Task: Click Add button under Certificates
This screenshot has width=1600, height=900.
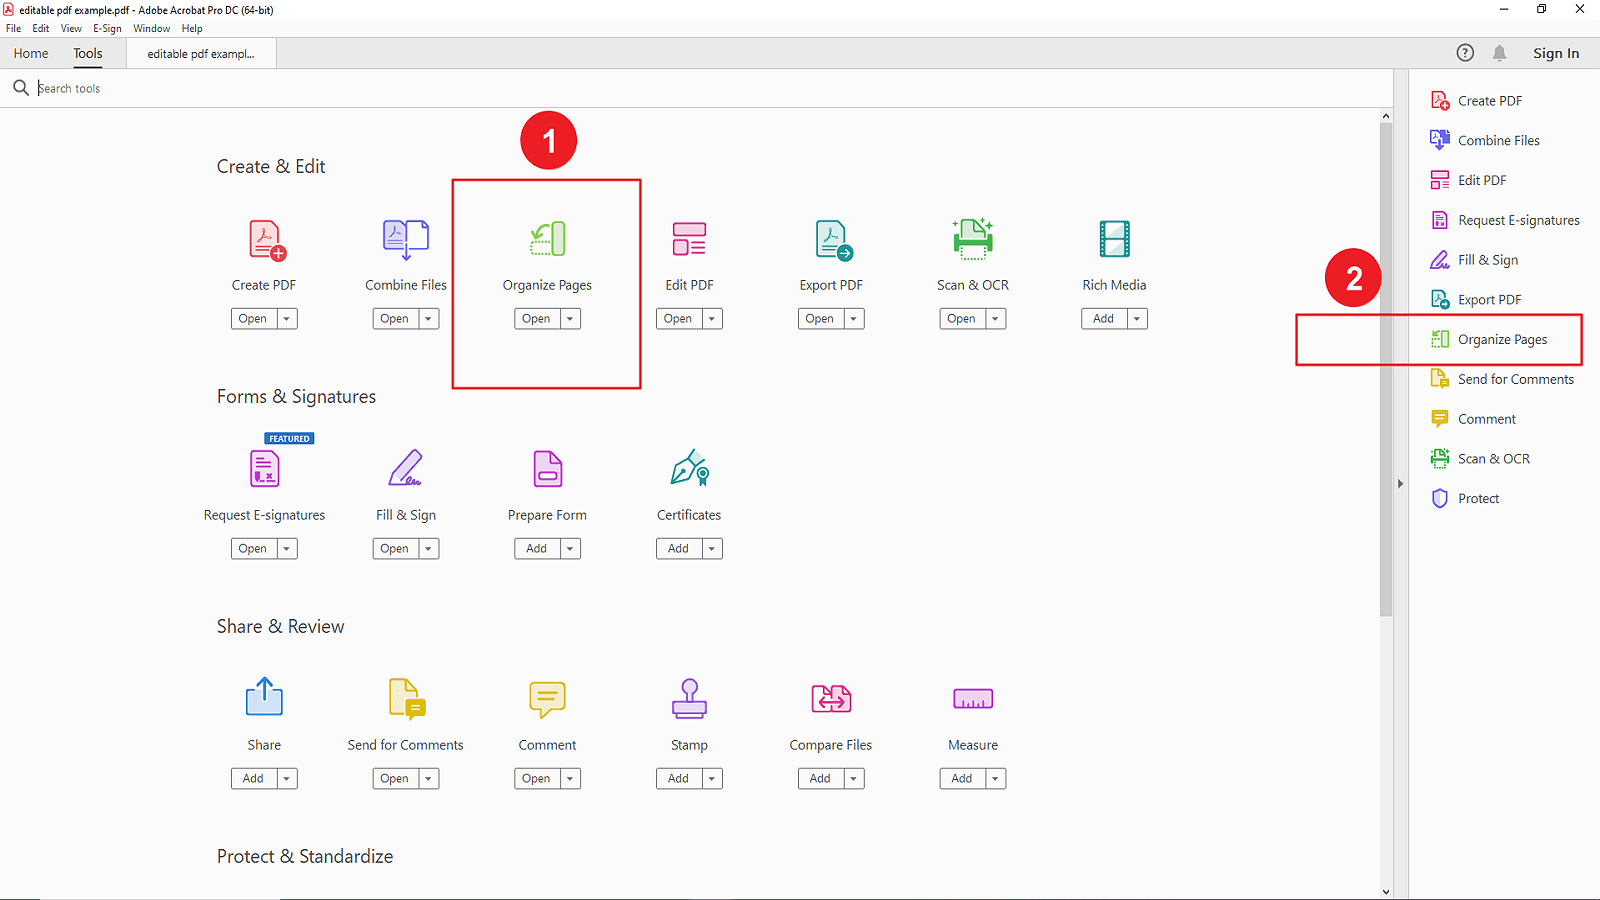Action: [x=679, y=549]
